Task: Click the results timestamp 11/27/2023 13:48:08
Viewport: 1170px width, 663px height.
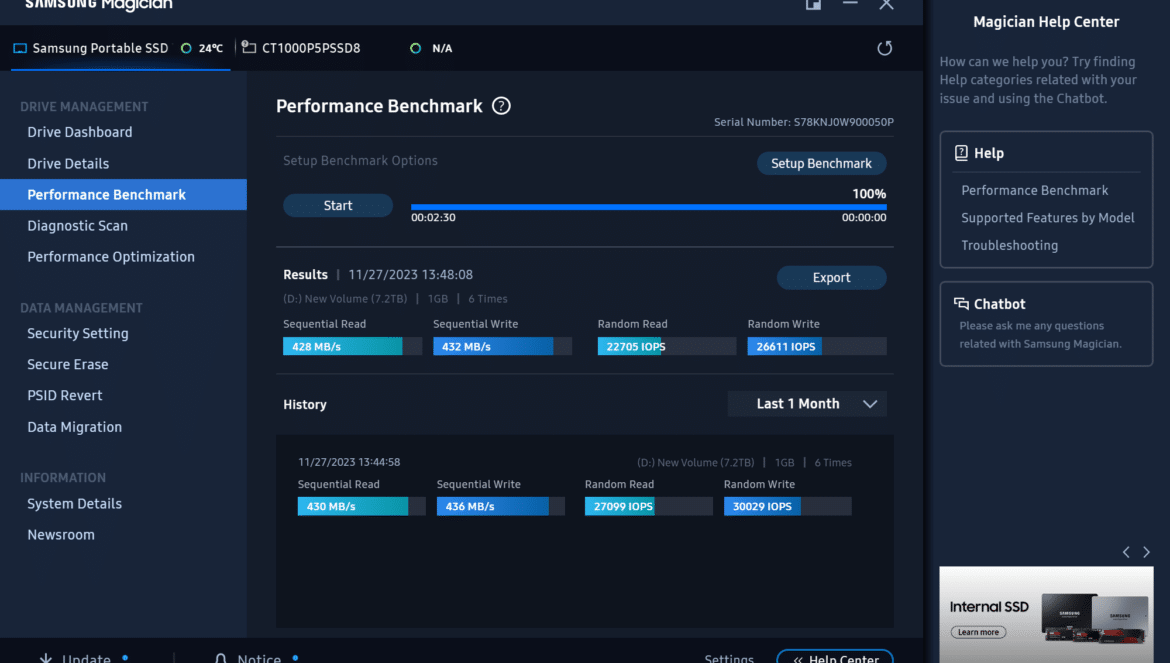Action: pyautogui.click(x=410, y=274)
